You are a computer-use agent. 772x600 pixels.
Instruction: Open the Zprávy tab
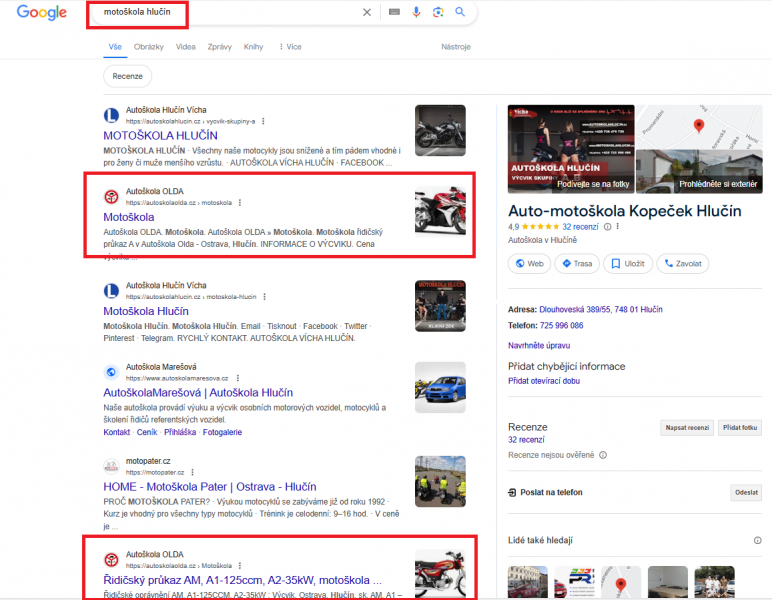220,47
